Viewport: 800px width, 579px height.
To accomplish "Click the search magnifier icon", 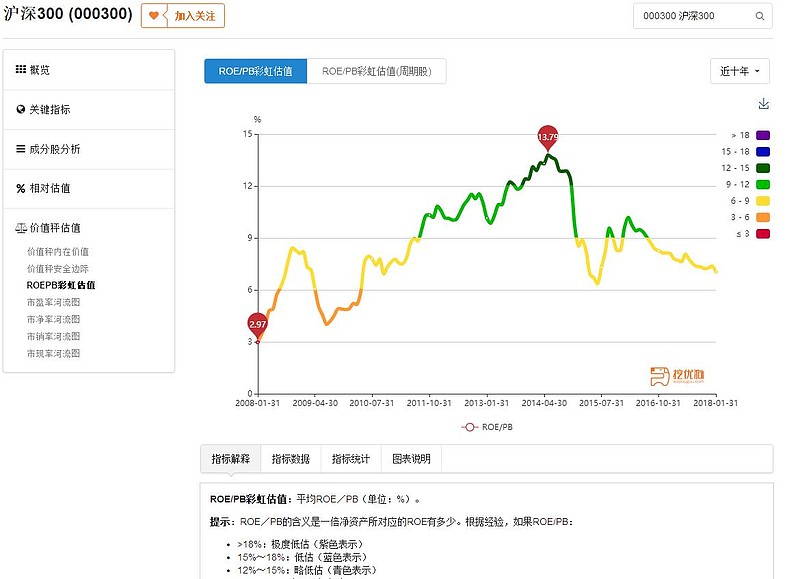I will pyautogui.click(x=760, y=16).
